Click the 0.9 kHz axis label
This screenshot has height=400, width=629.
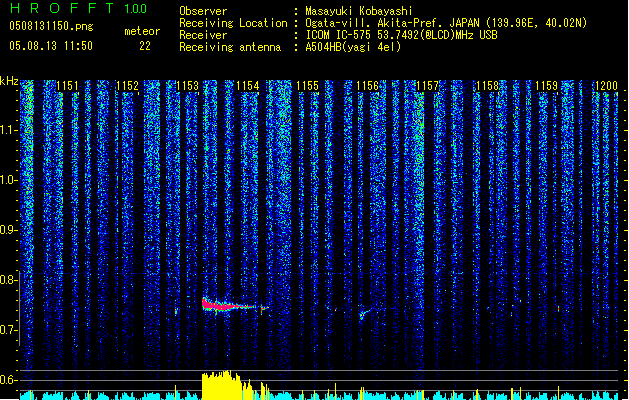click(x=8, y=230)
